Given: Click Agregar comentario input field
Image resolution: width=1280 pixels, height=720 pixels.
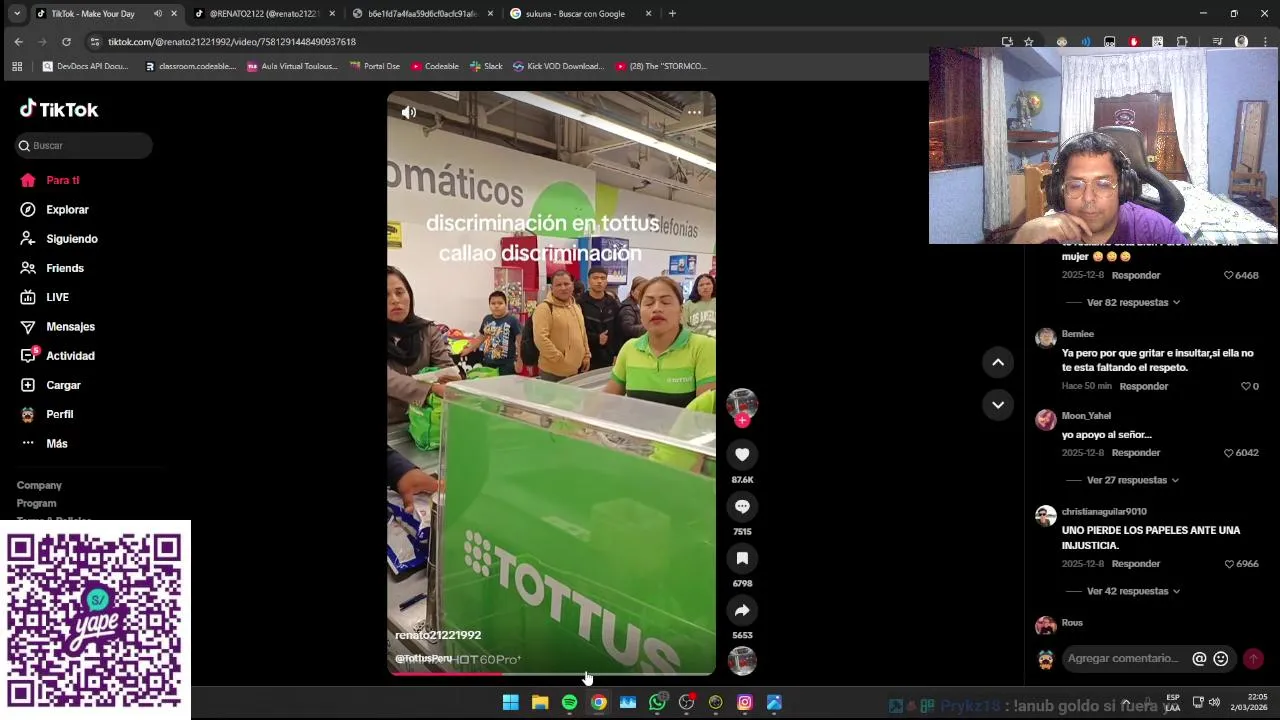Looking at the screenshot, I should [1124, 659].
